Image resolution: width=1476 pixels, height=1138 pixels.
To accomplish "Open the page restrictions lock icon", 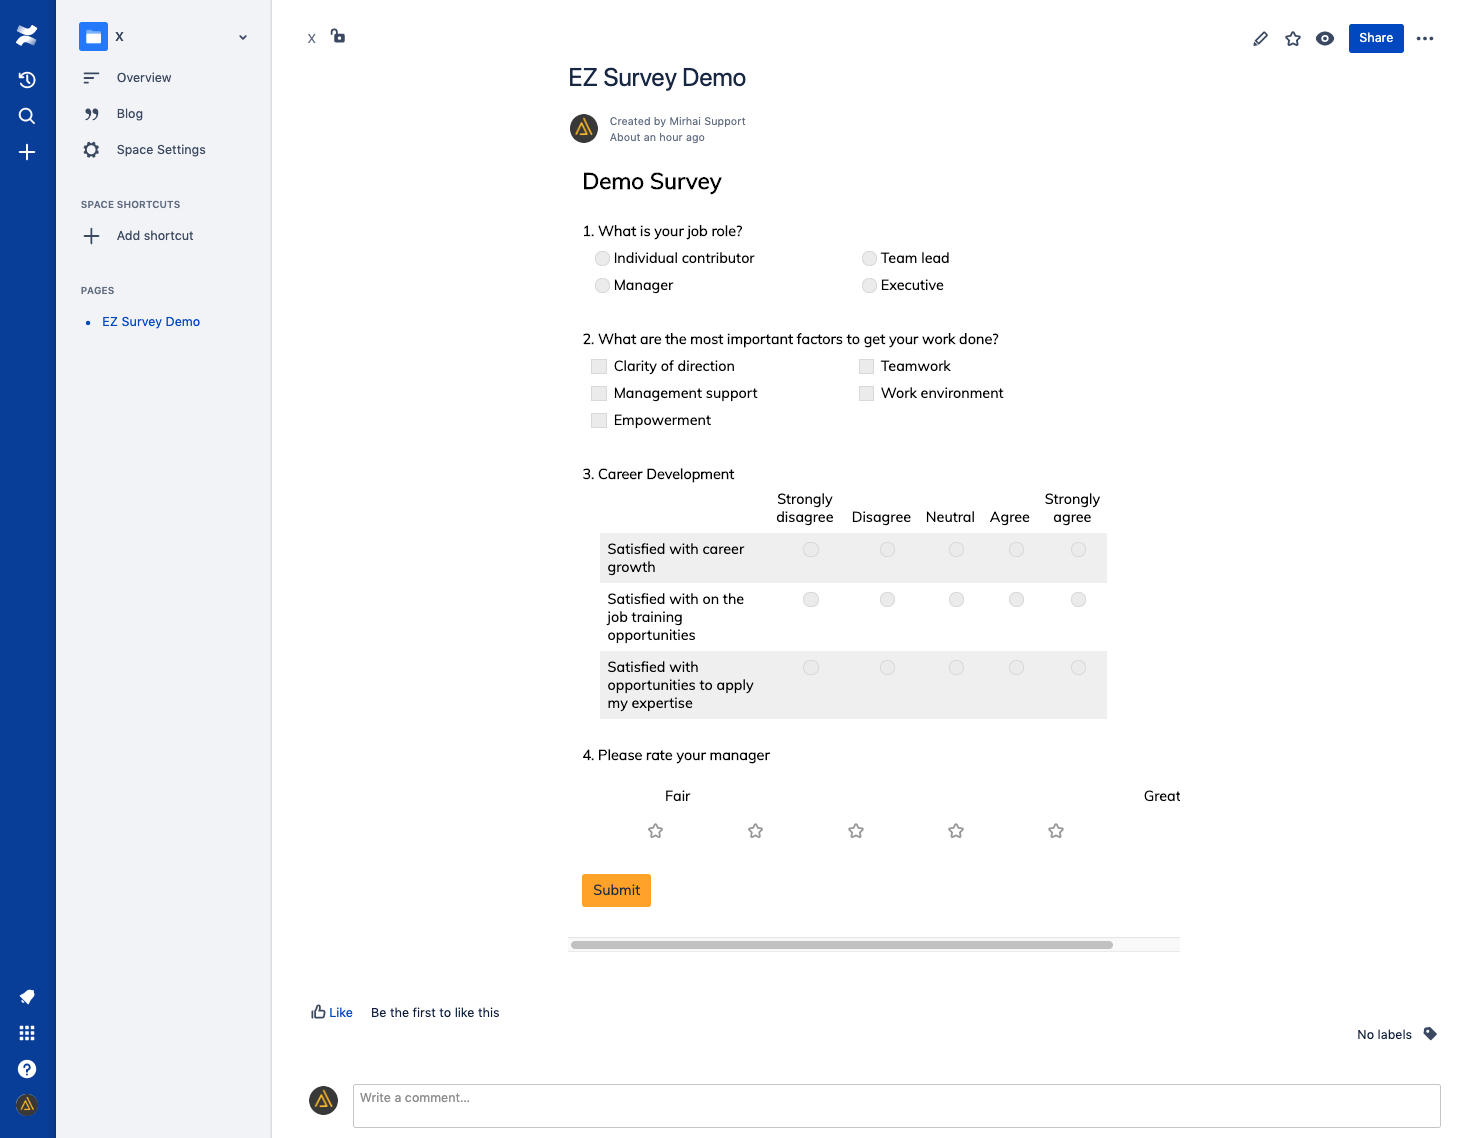I will 338,36.
